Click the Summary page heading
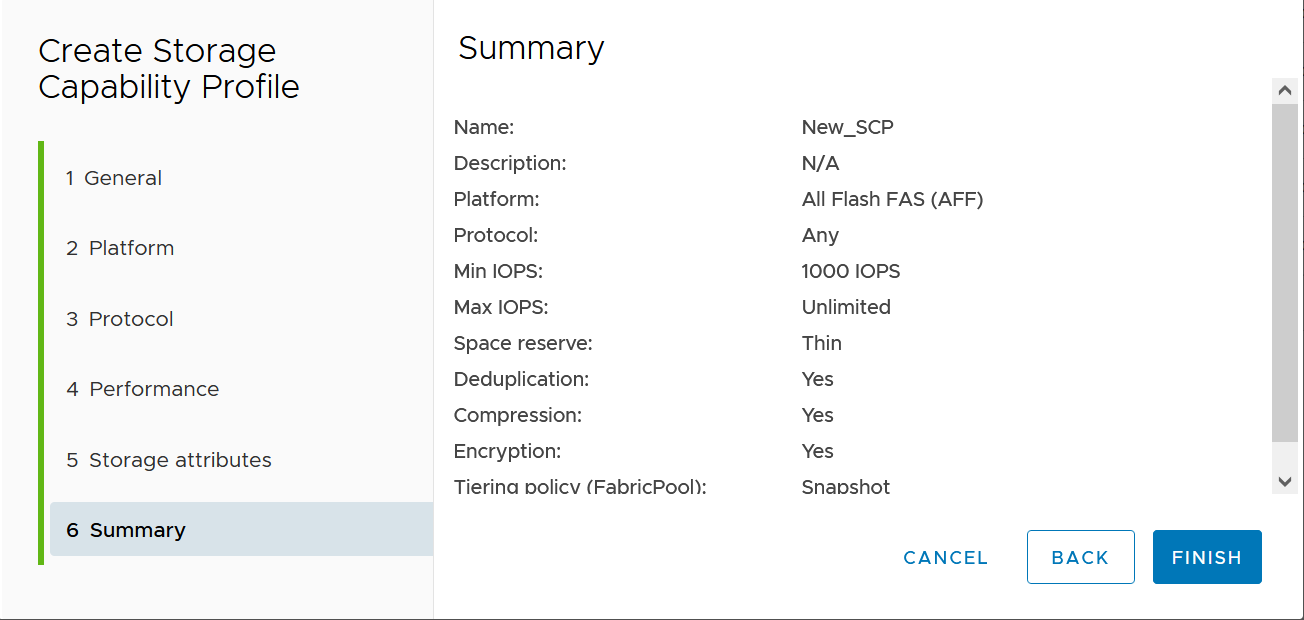The image size is (1304, 620). [x=531, y=48]
